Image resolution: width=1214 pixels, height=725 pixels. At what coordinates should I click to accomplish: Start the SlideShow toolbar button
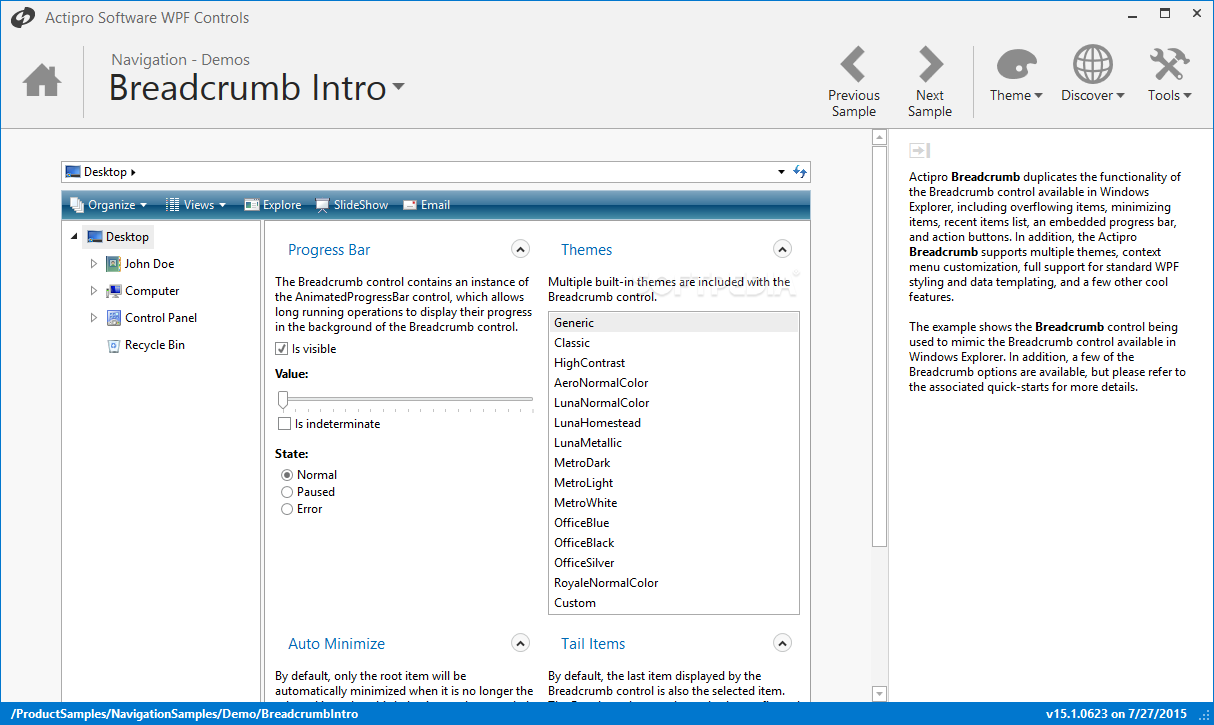[352, 205]
